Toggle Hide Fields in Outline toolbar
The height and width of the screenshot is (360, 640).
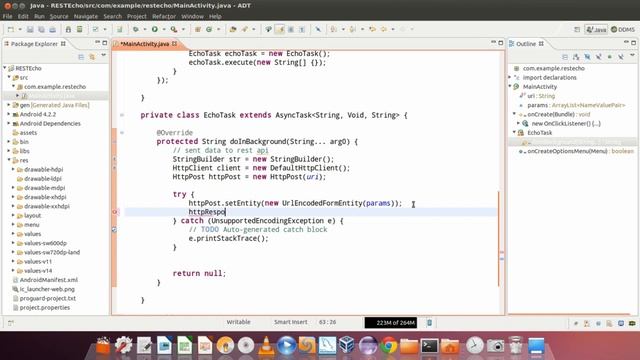click(x=587, y=57)
